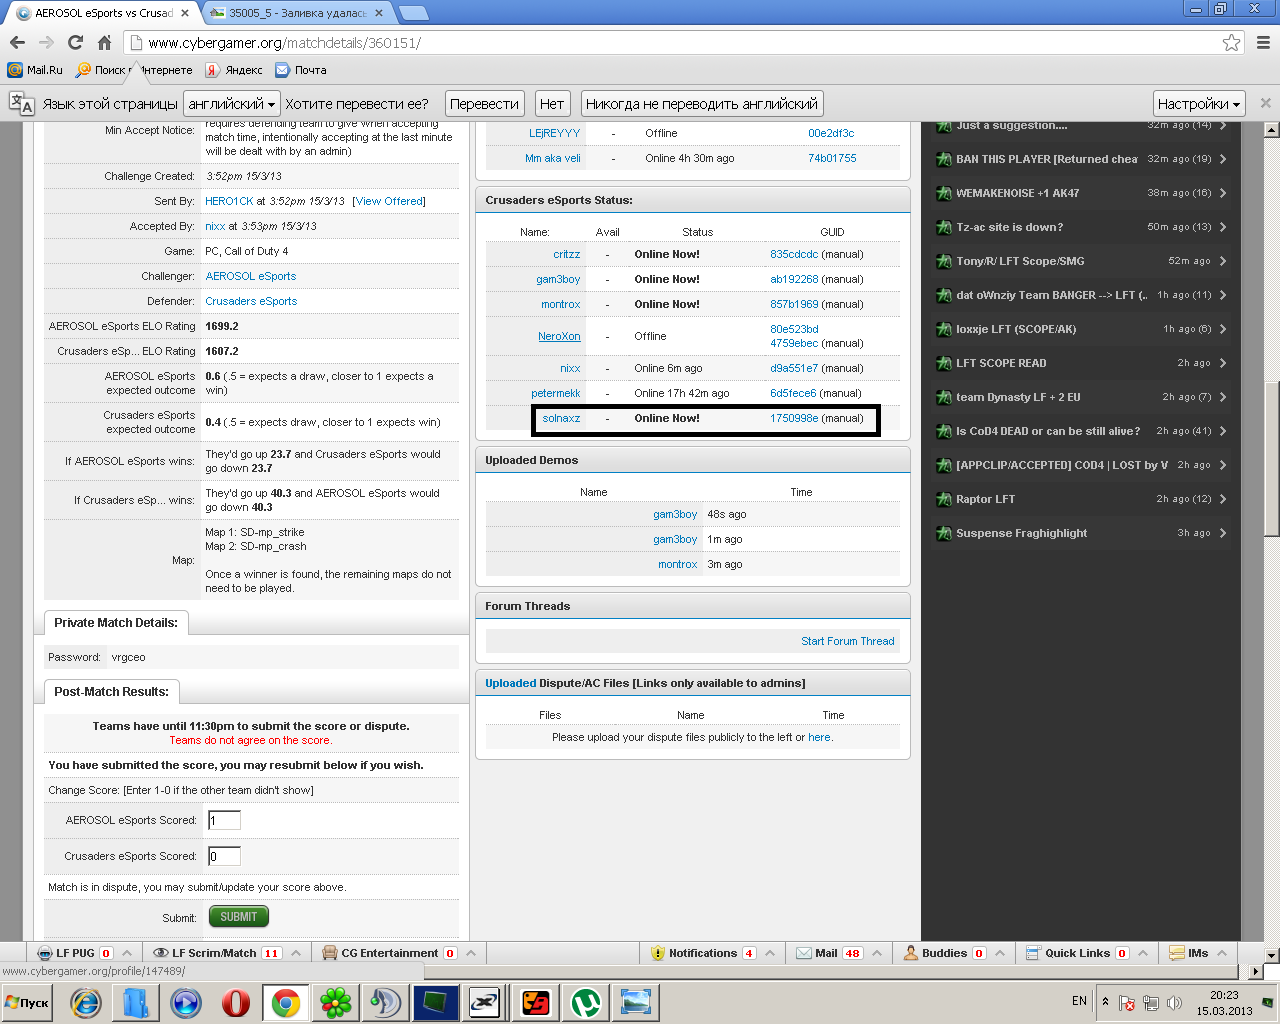Go to the browser Home page icon

pos(104,42)
